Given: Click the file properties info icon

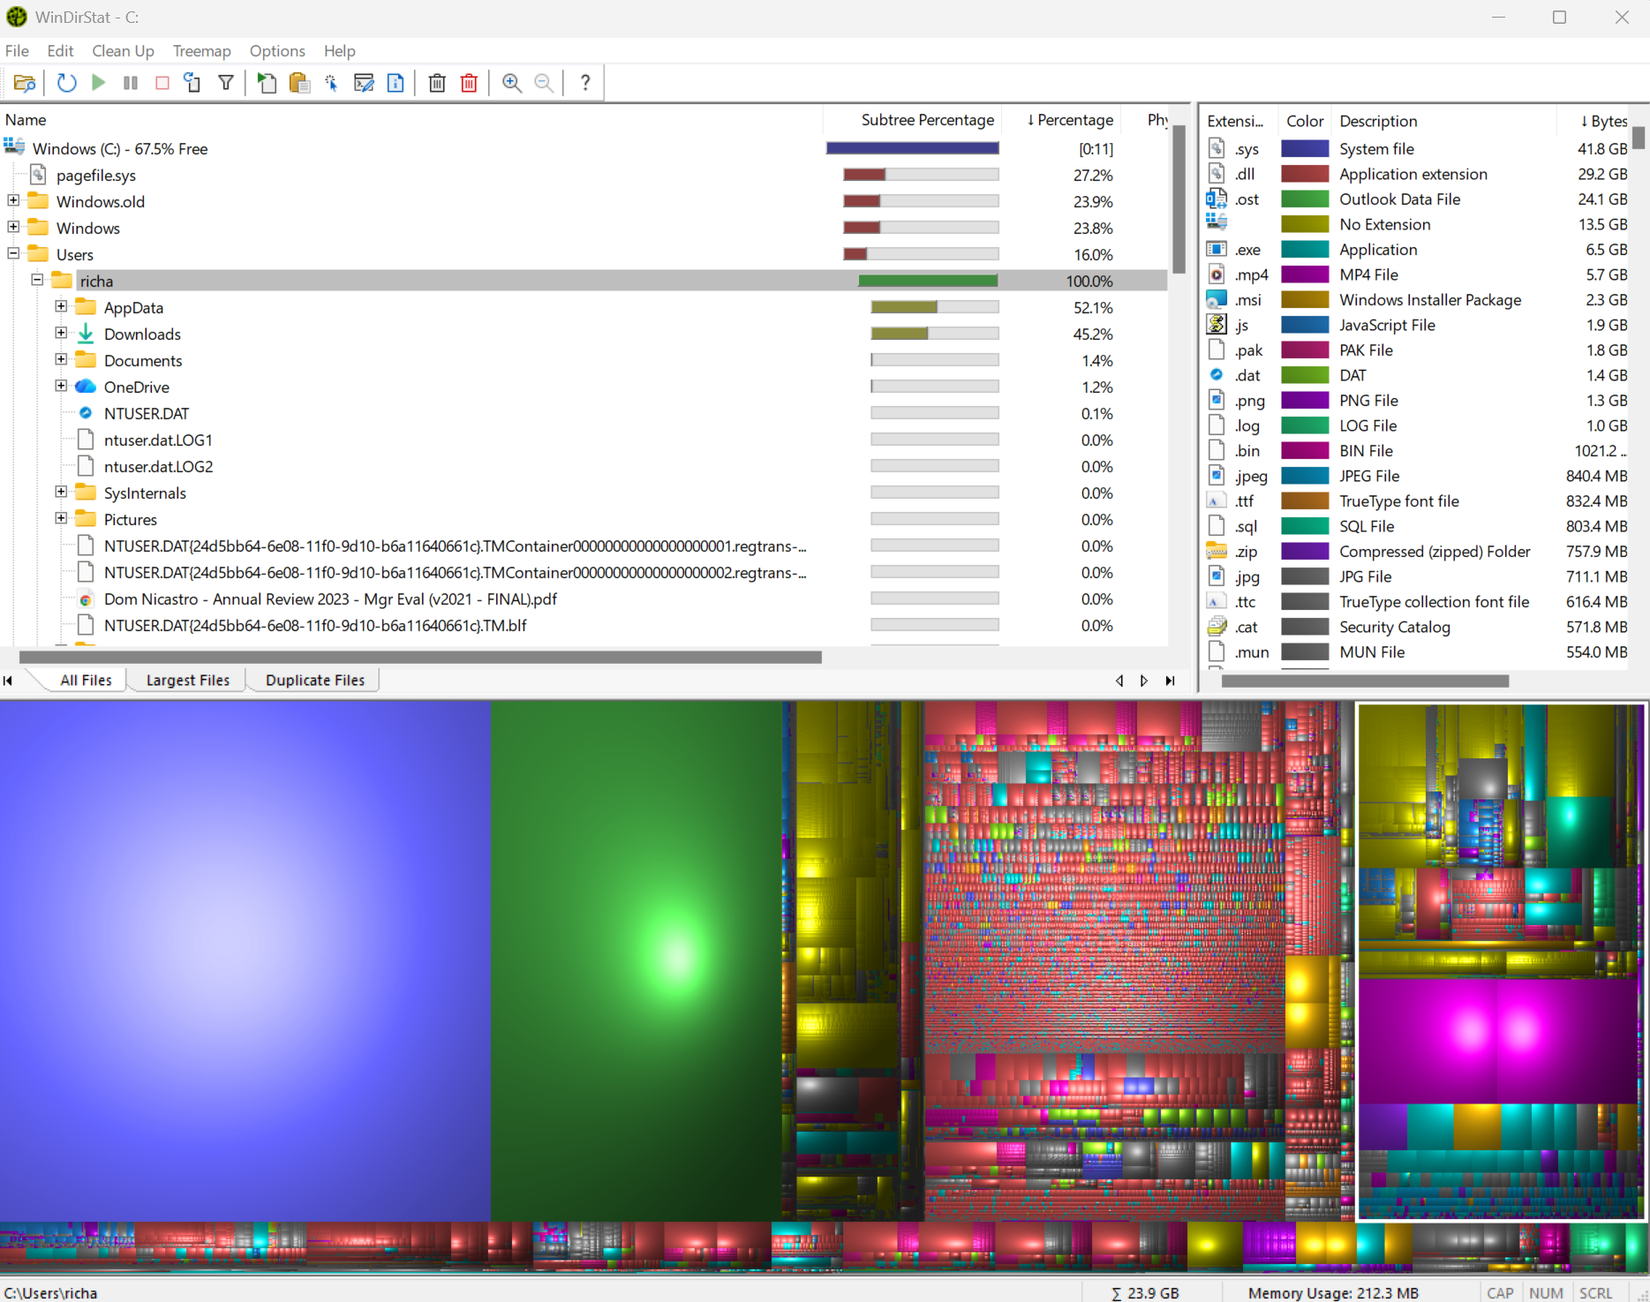Looking at the screenshot, I should pyautogui.click(x=395, y=83).
